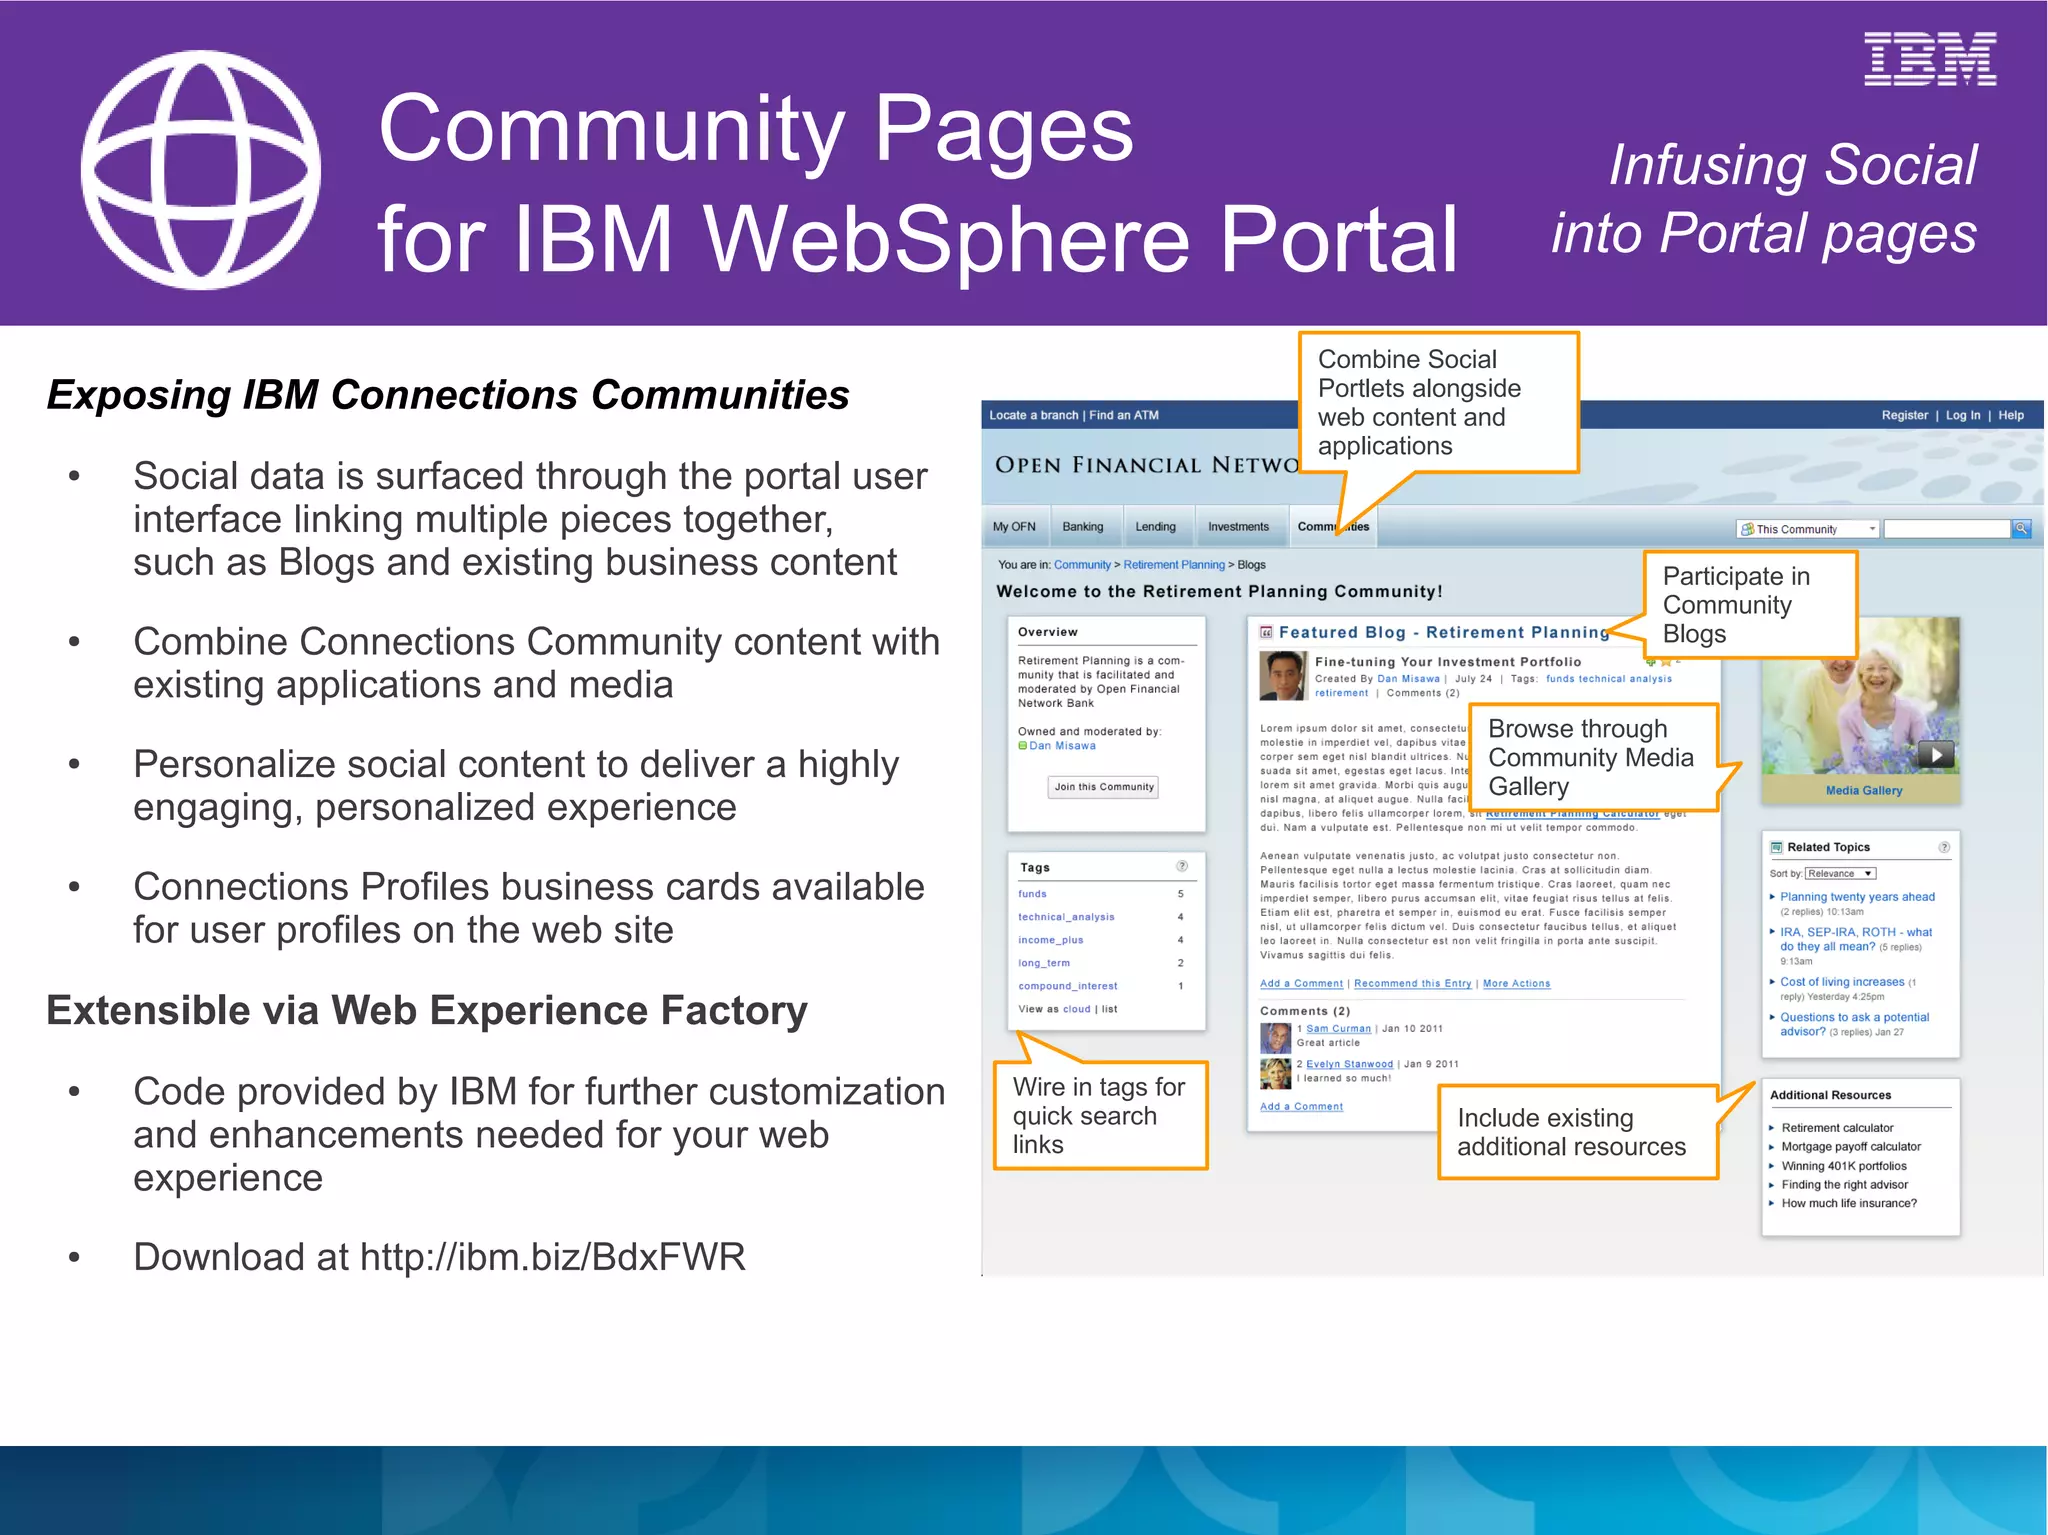Open the Media Gallery link

pyautogui.click(x=1863, y=791)
